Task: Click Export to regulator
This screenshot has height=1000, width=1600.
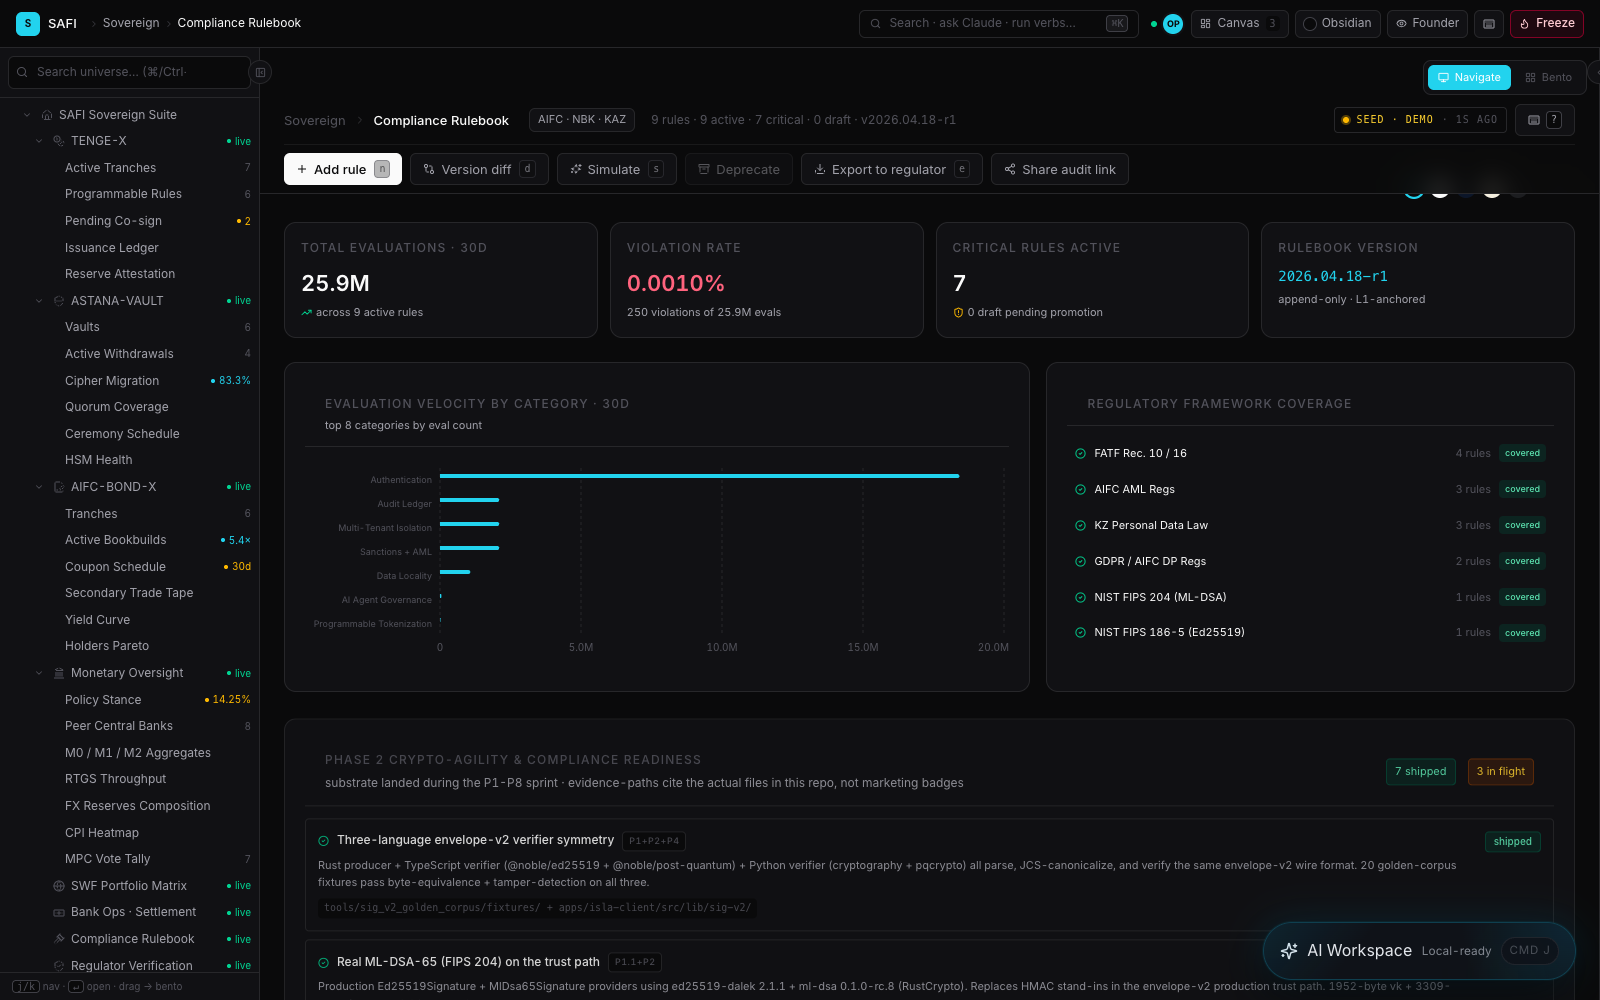Action: point(892,169)
